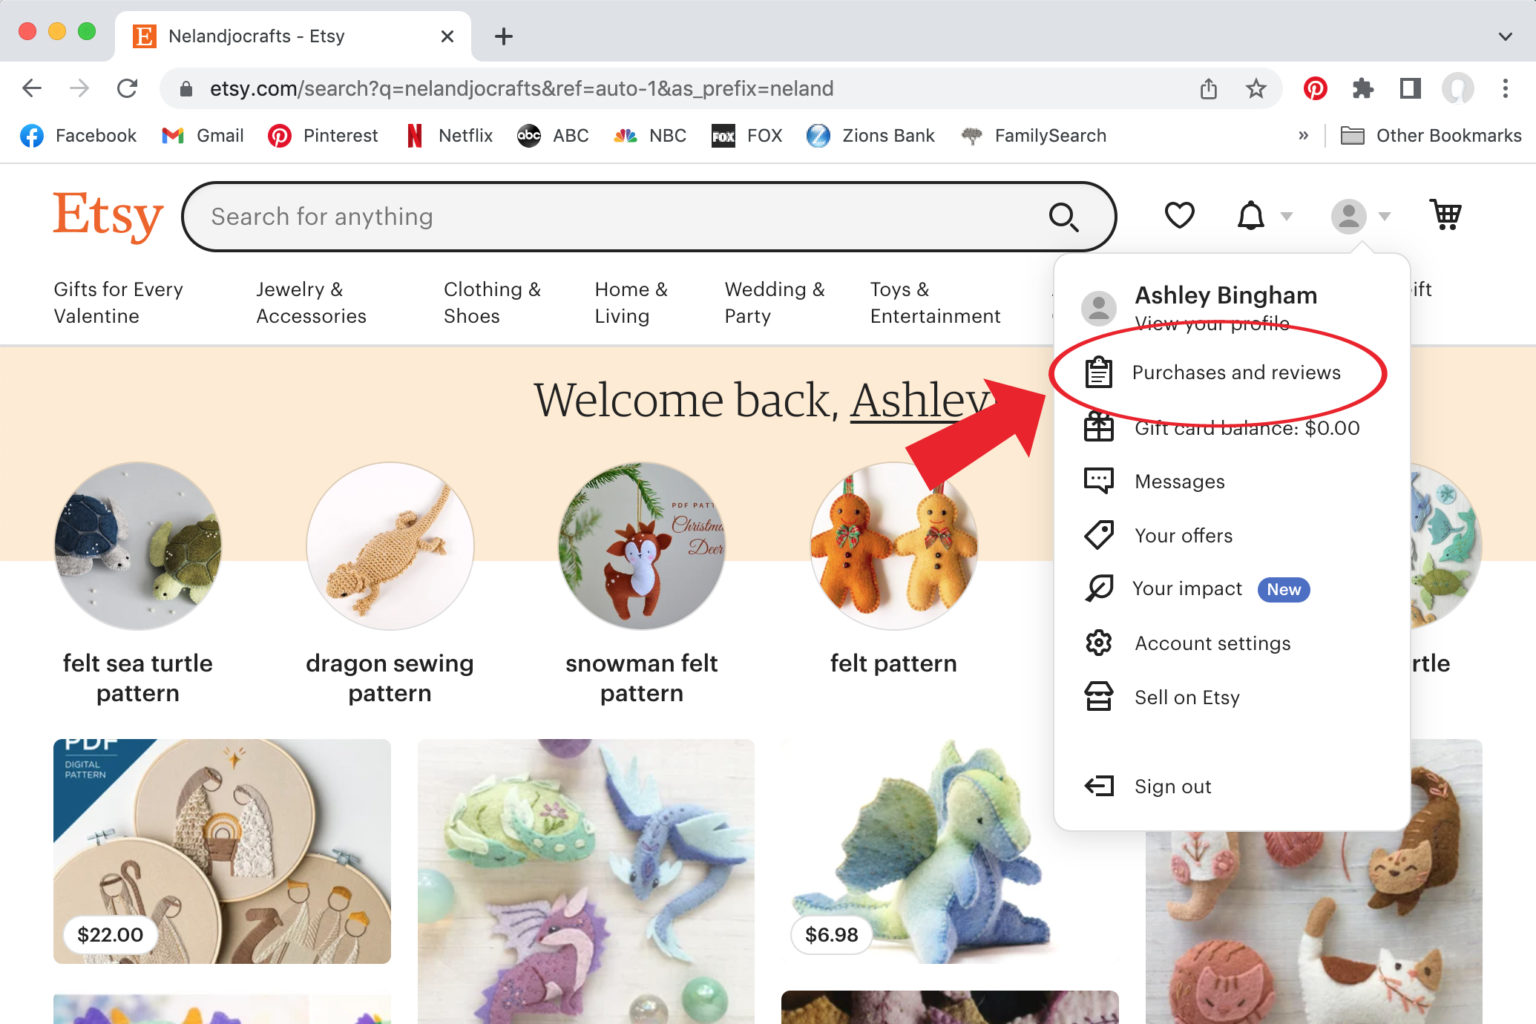Click Ashley Bingham to view profile

(1225, 295)
